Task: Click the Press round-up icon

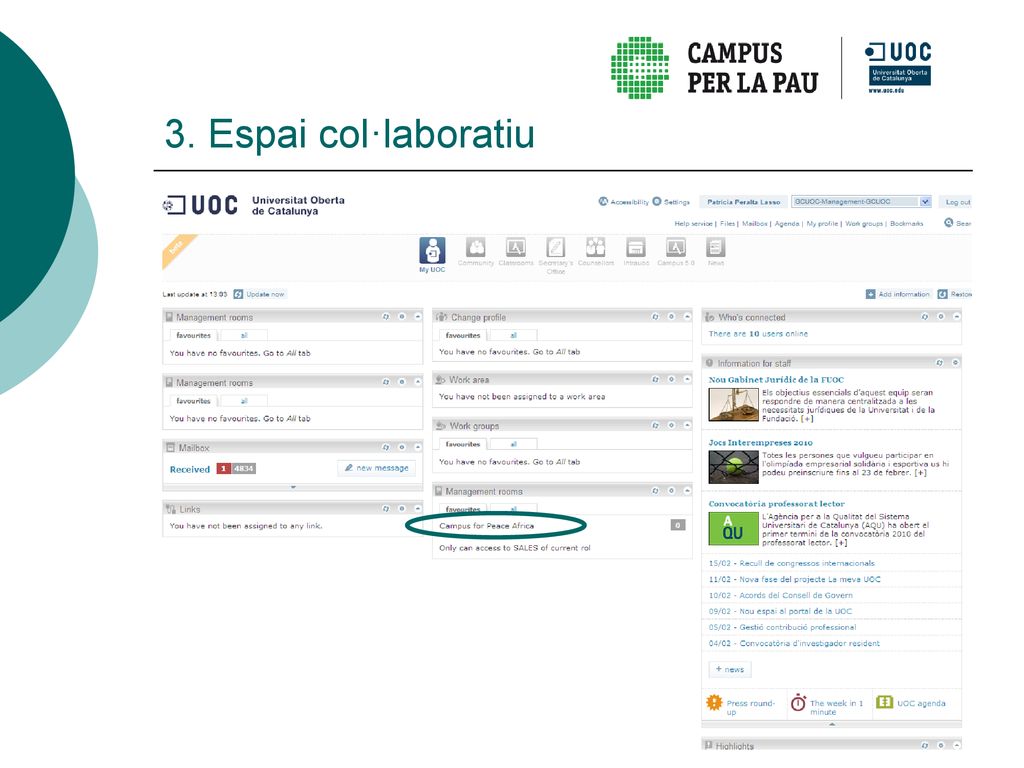Action: pyautogui.click(x=714, y=703)
